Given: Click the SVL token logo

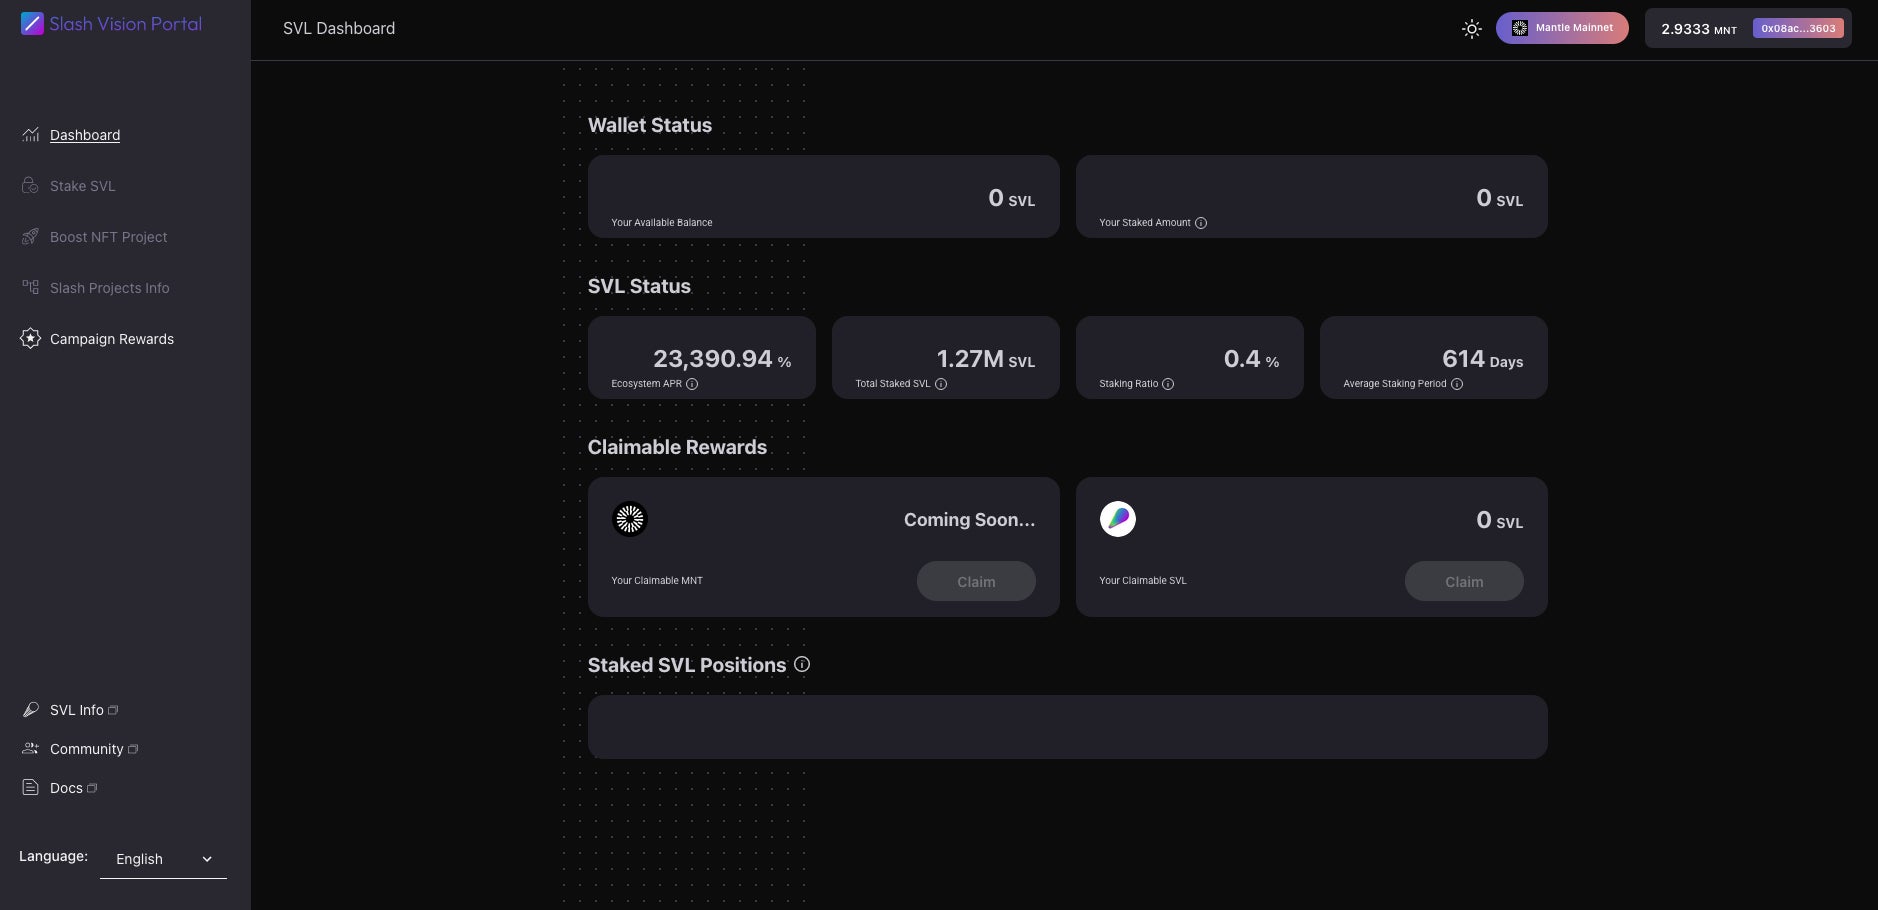Looking at the screenshot, I should coord(1118,519).
